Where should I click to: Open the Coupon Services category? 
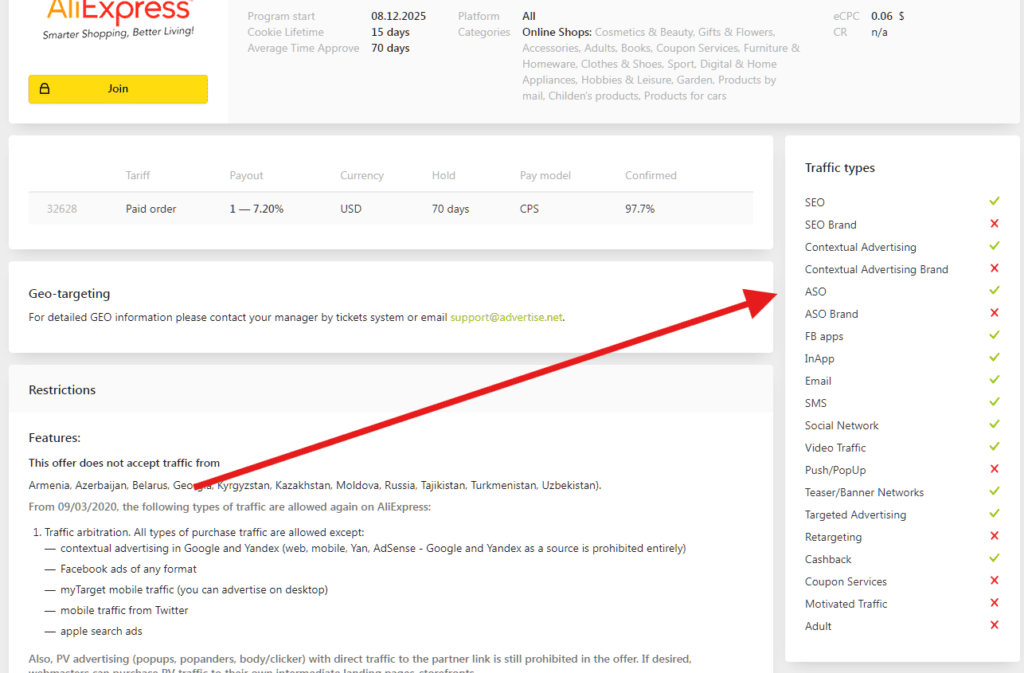(697, 47)
